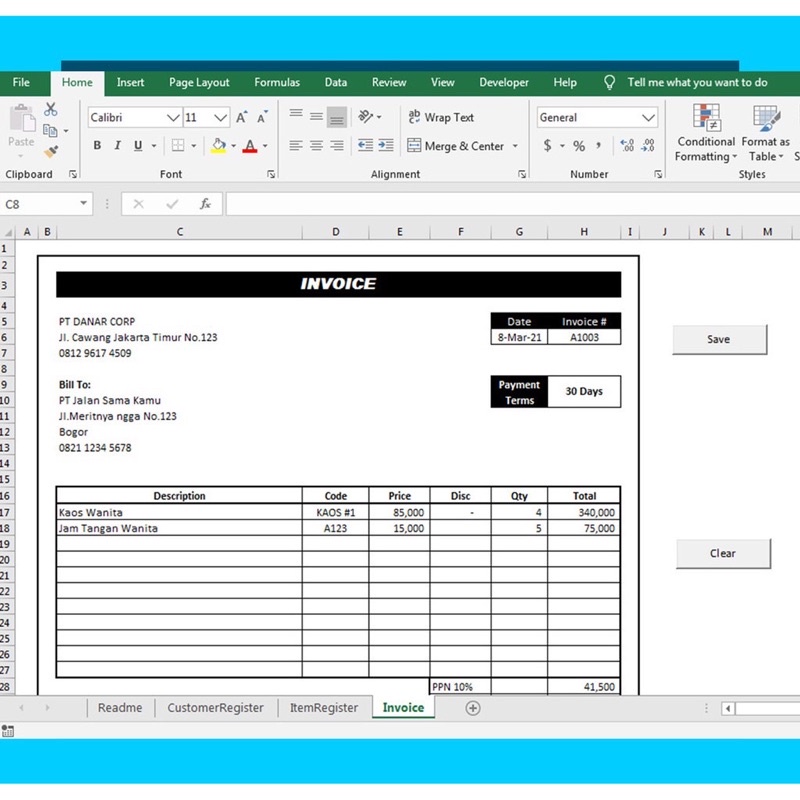This screenshot has height=800, width=800.
Task: Open the Name Box dropdown arrow
Action: pos(83,204)
